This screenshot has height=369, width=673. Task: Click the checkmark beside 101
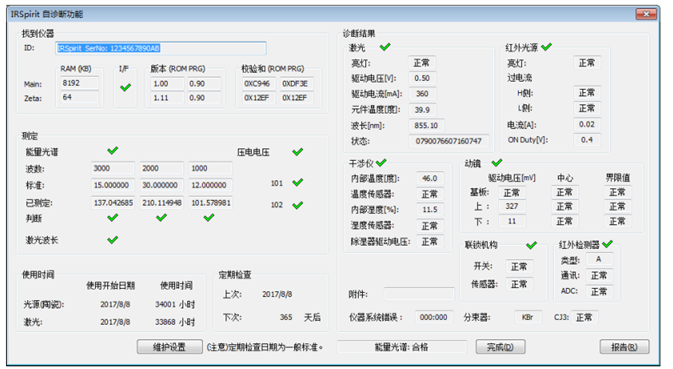(297, 182)
